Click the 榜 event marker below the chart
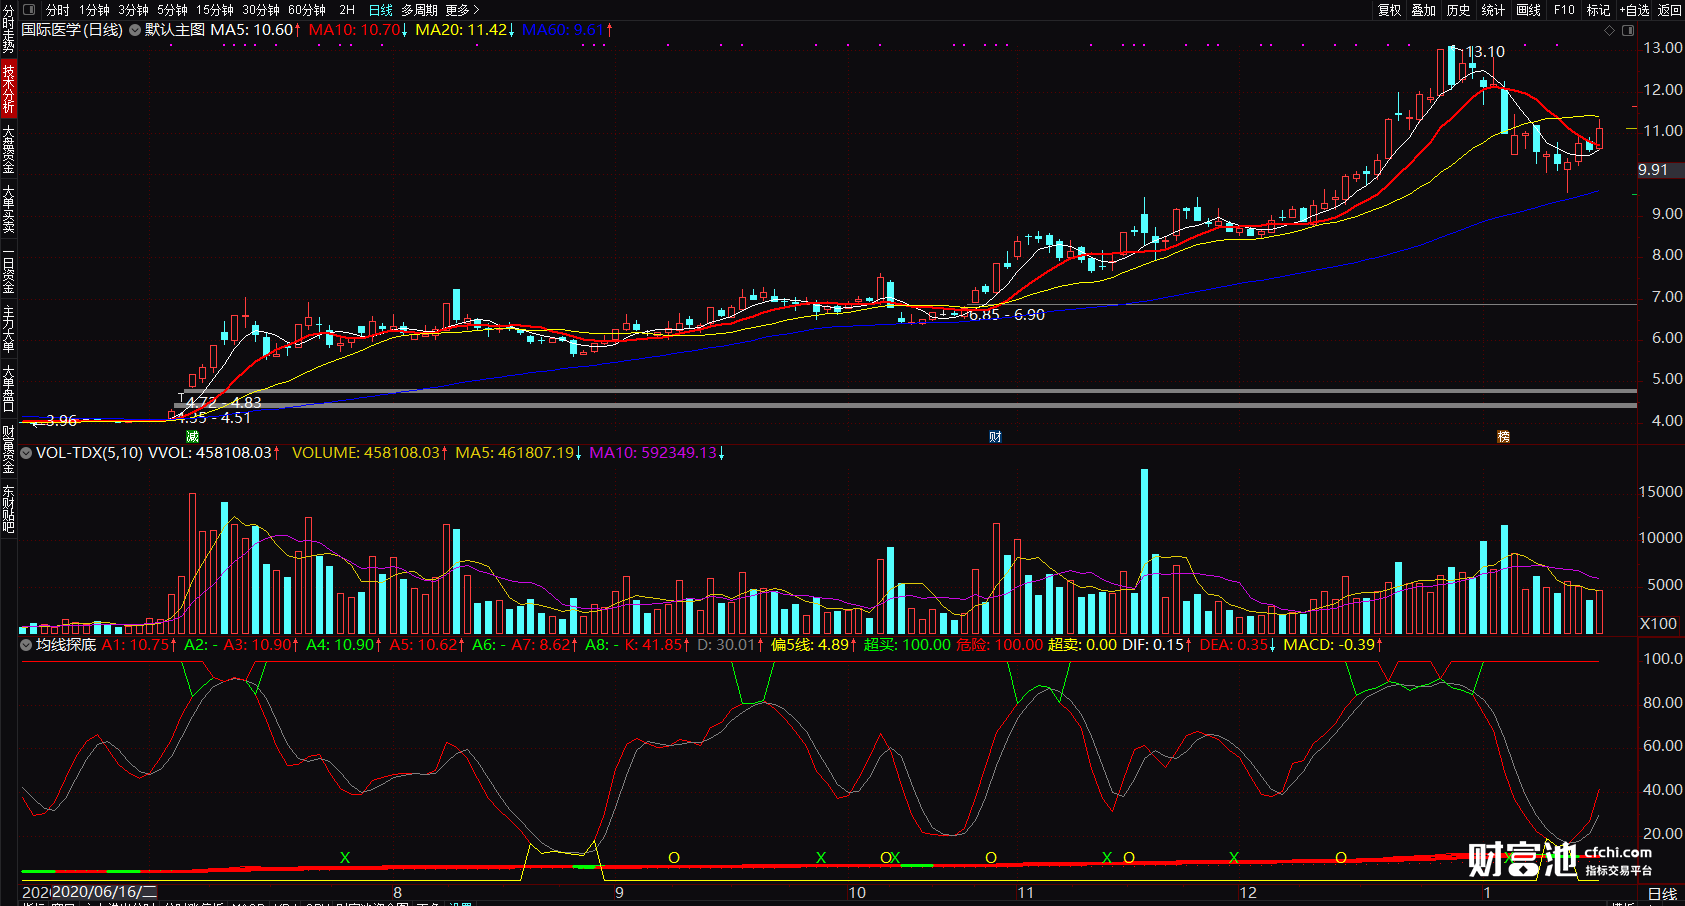 coord(1503,436)
